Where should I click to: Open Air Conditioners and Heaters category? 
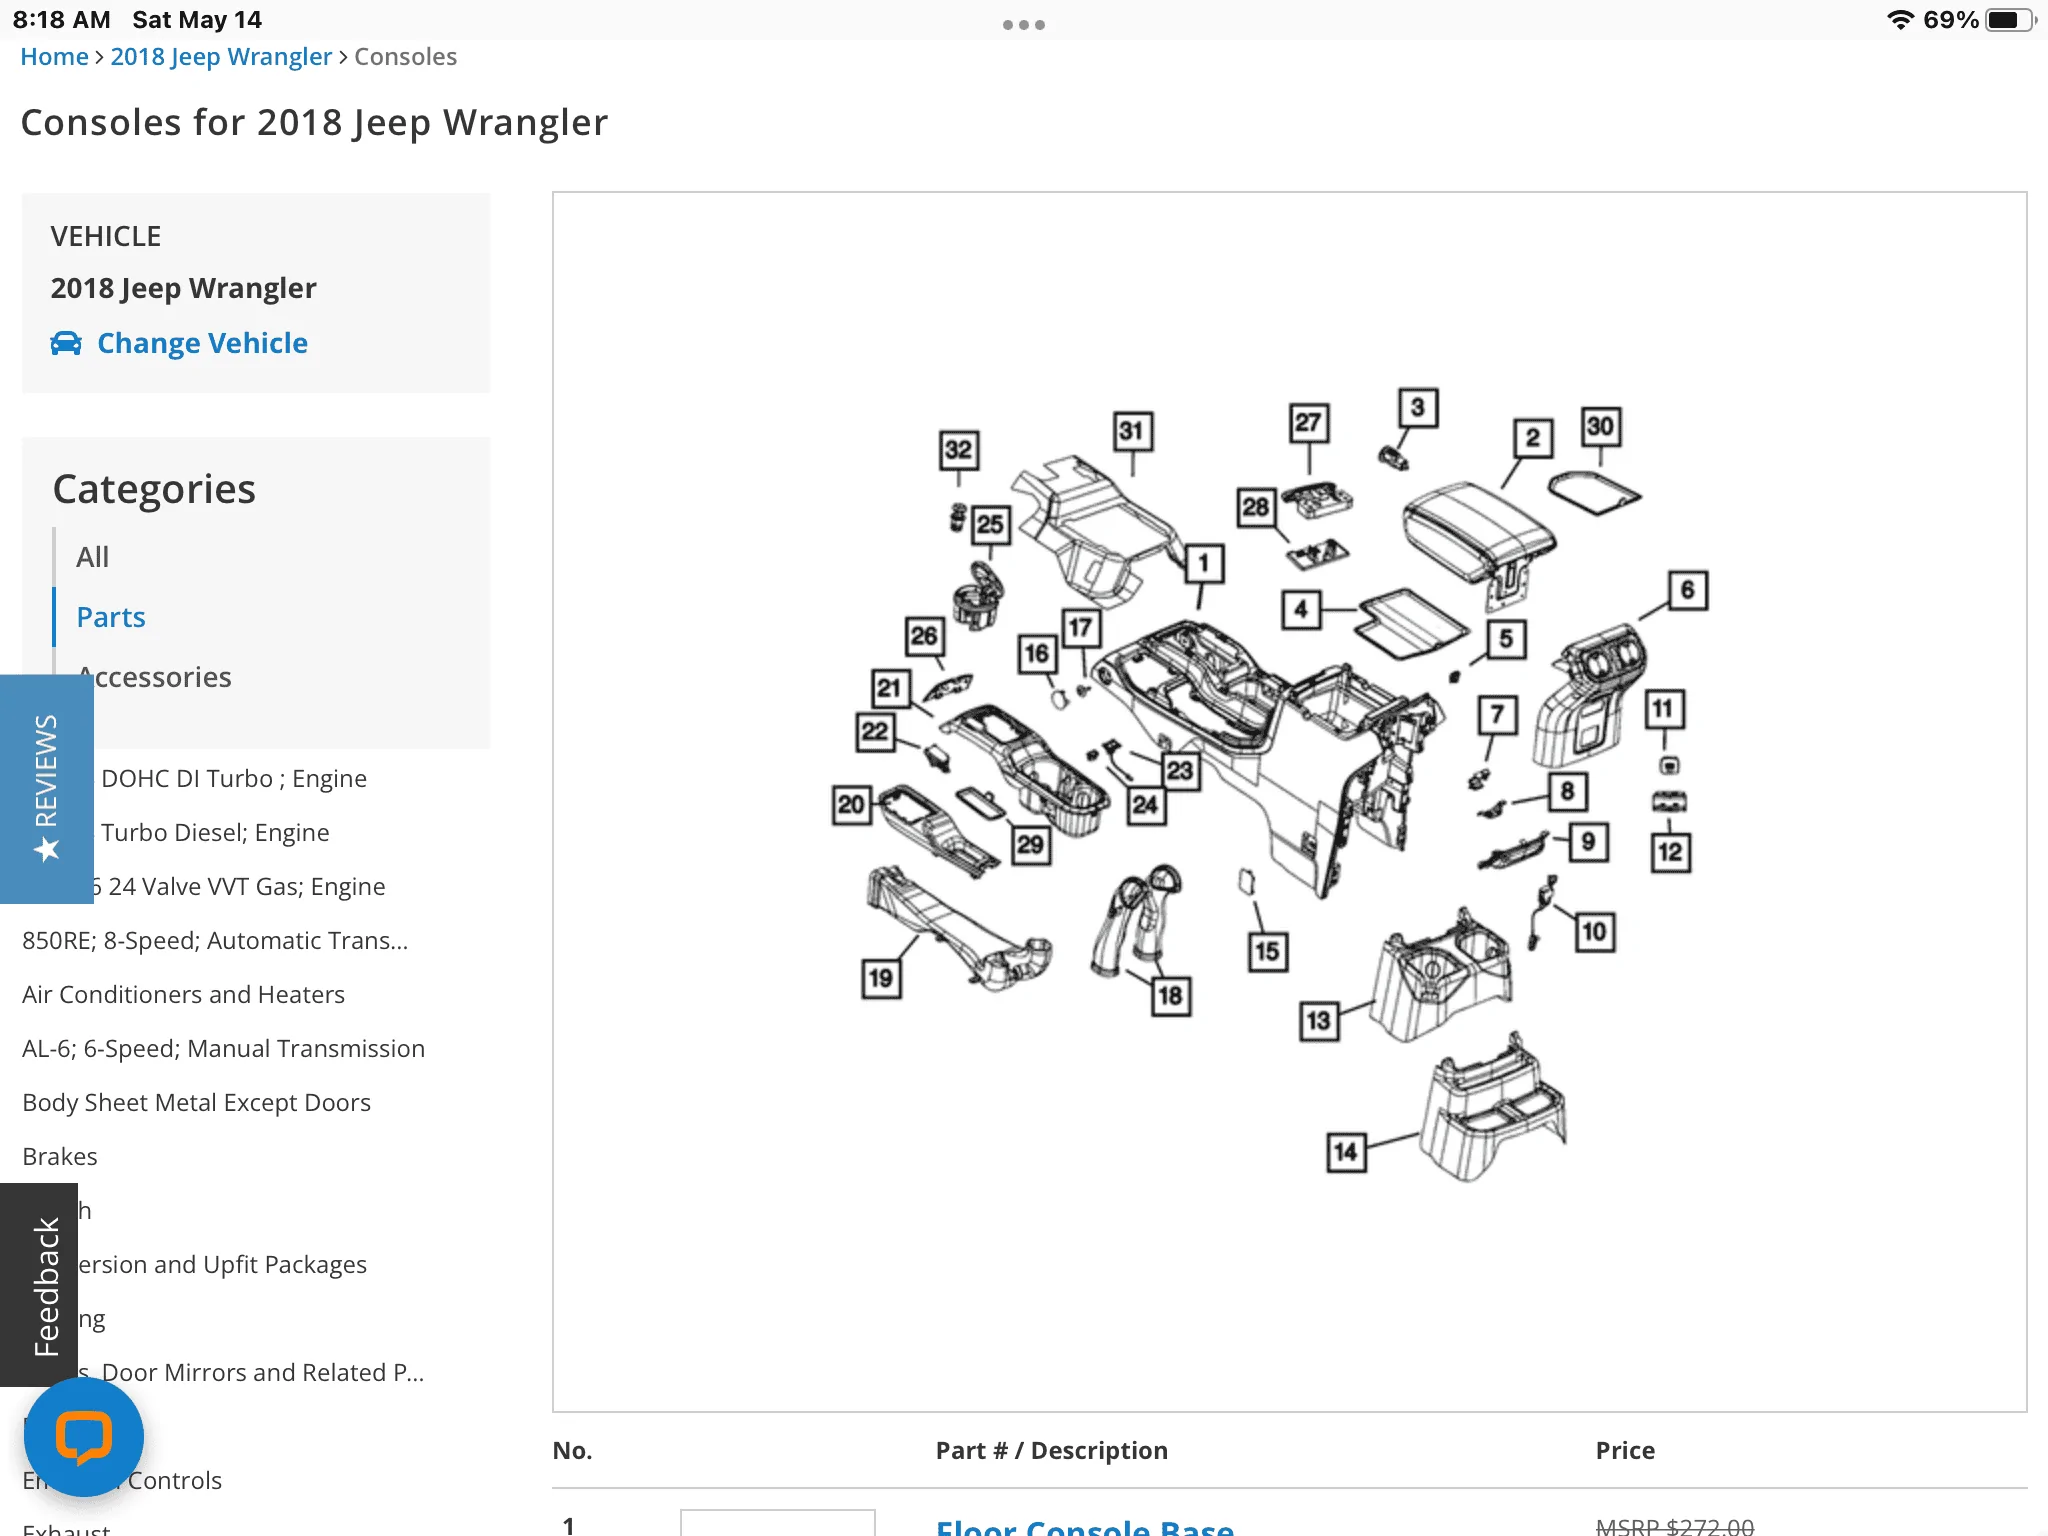tap(183, 995)
